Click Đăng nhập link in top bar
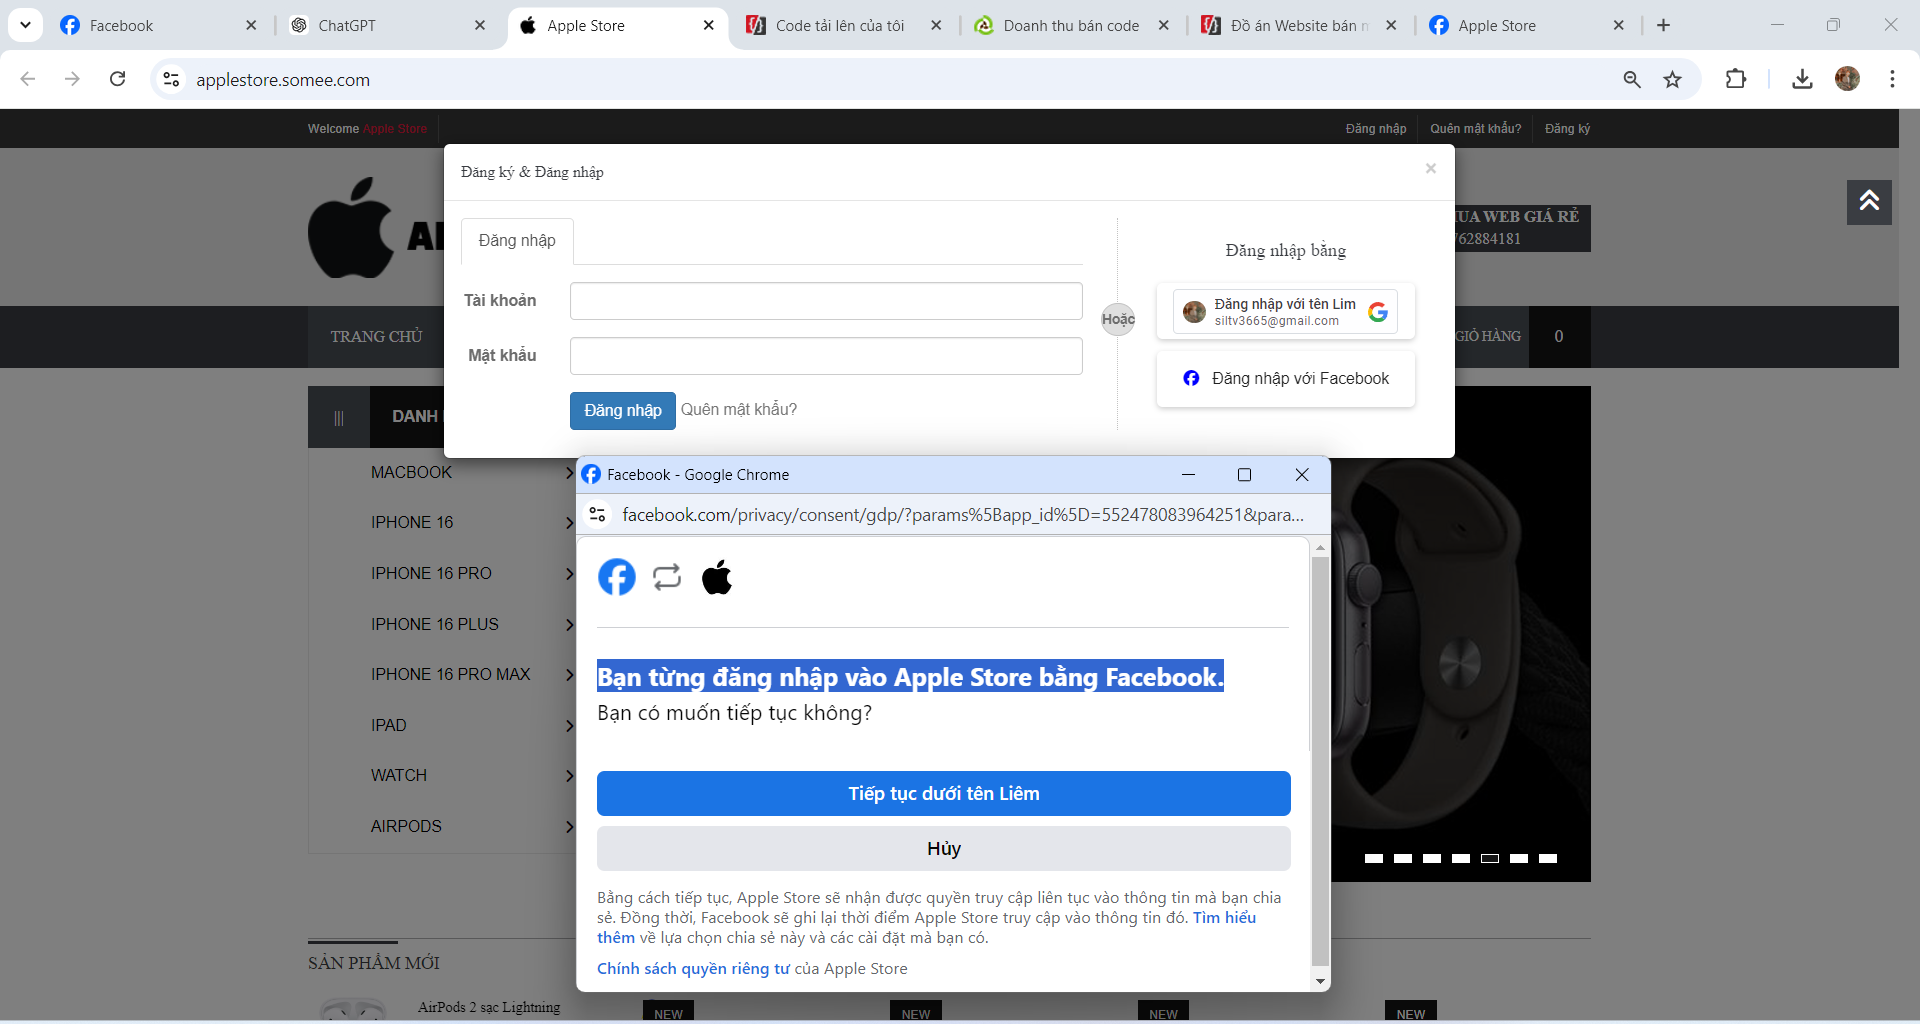Image resolution: width=1920 pixels, height=1024 pixels. coord(1375,129)
